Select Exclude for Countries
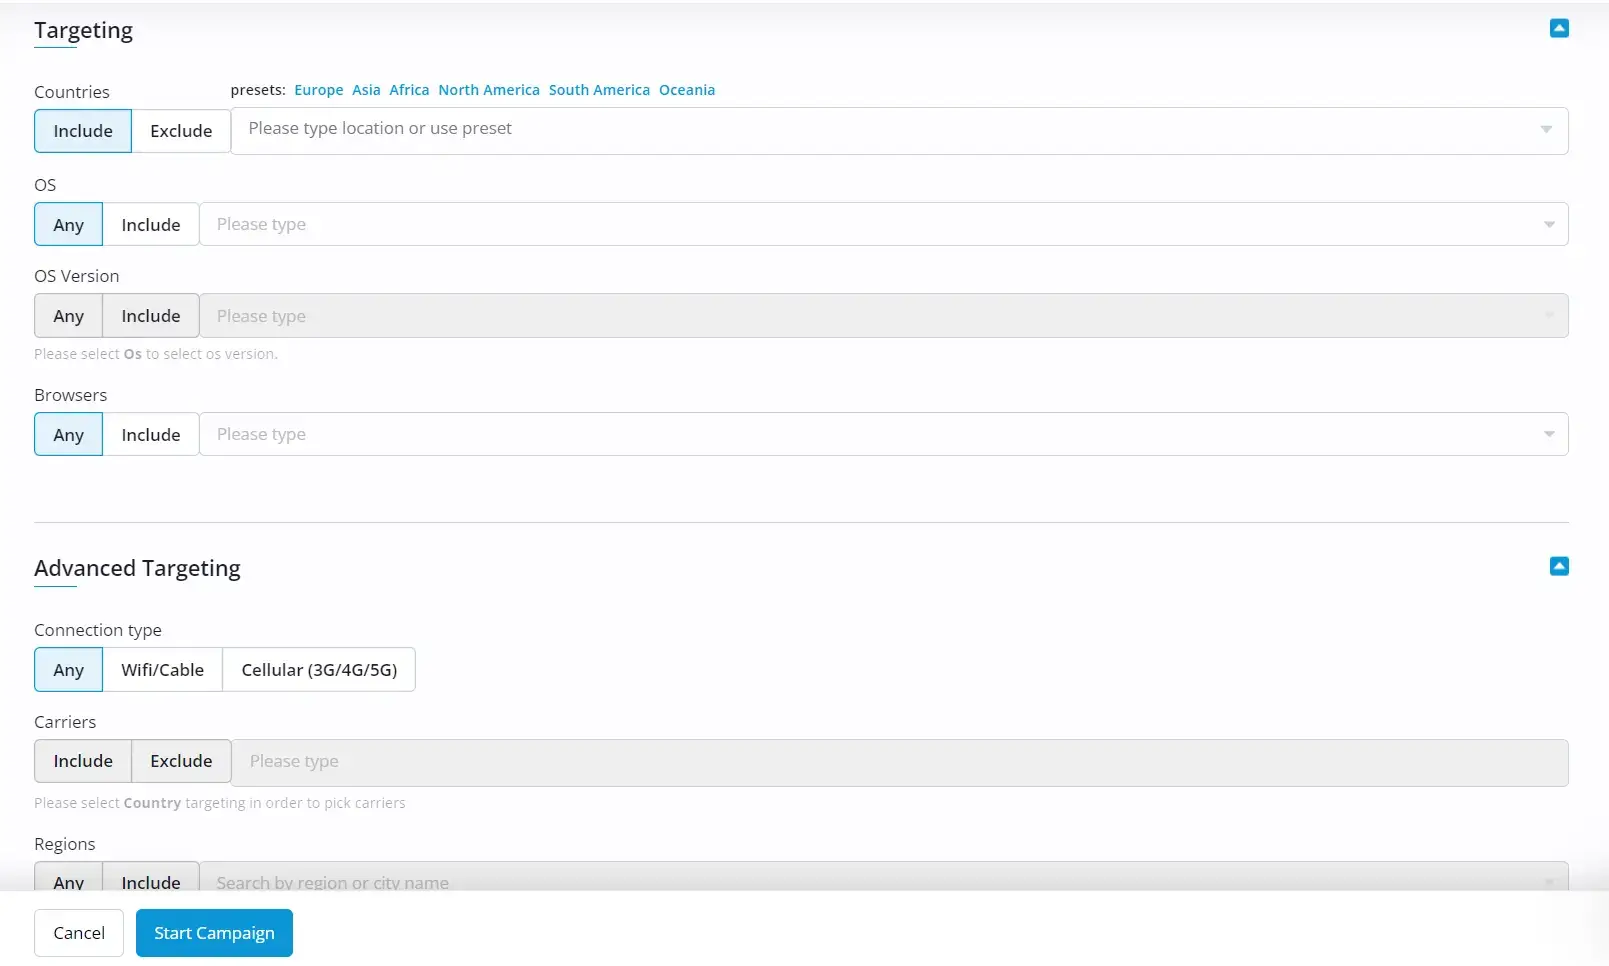 coord(181,131)
